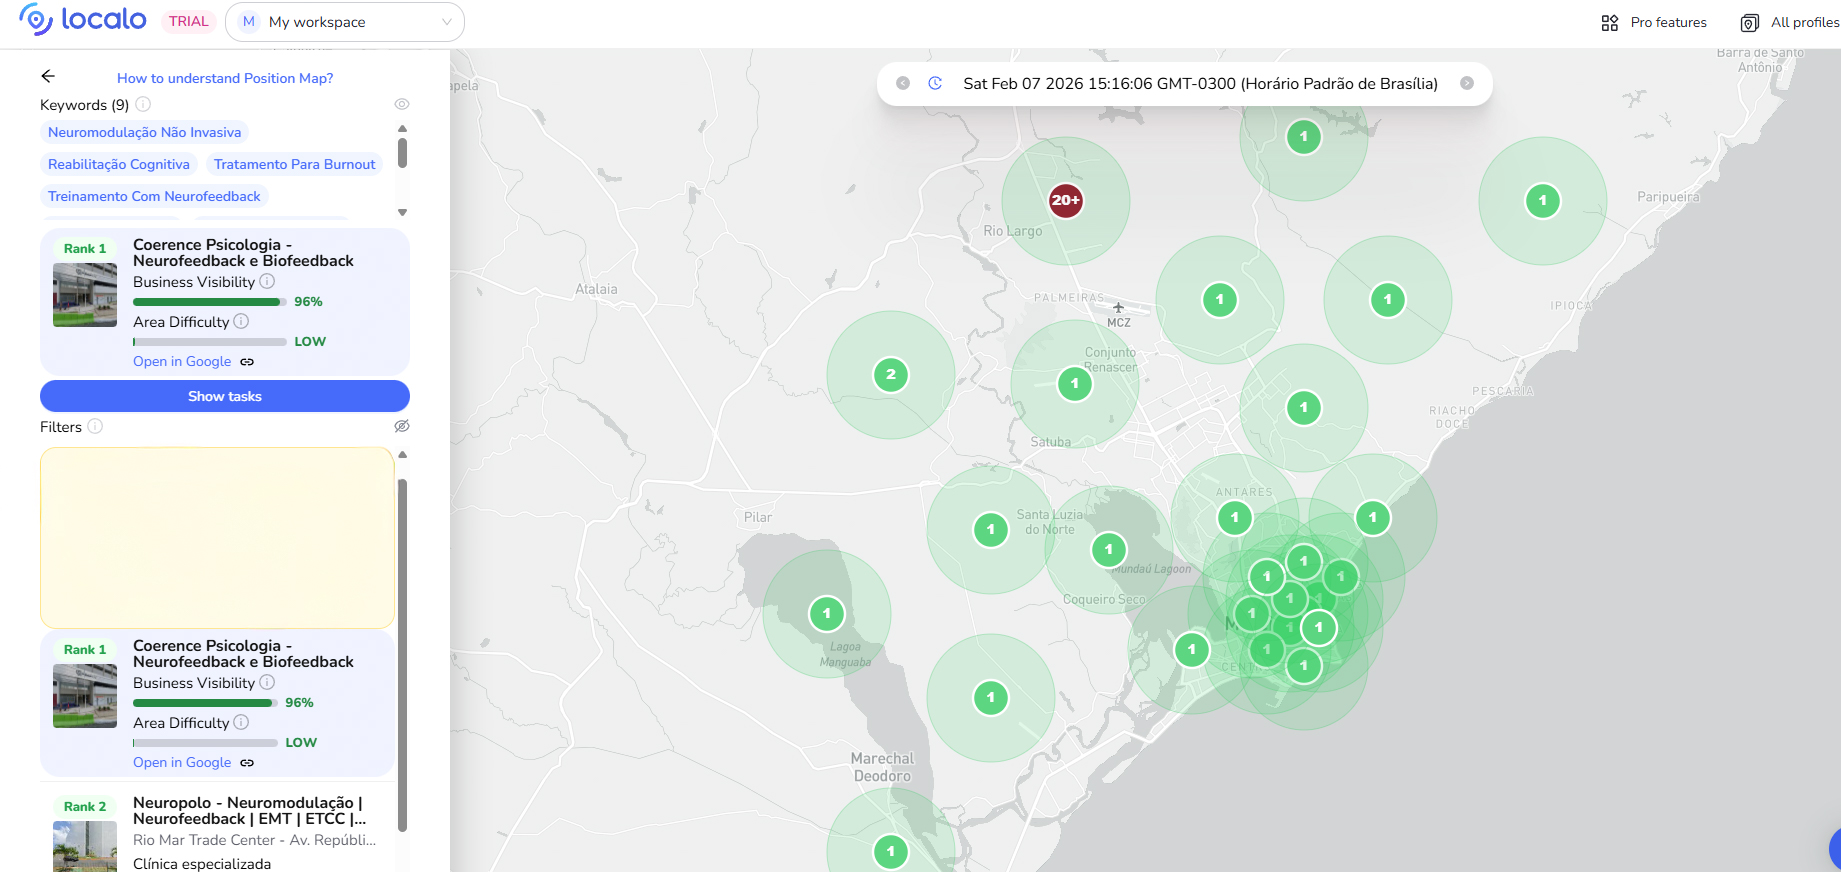Open How to understand Position Map link
This screenshot has width=1841, height=872.
click(x=225, y=78)
